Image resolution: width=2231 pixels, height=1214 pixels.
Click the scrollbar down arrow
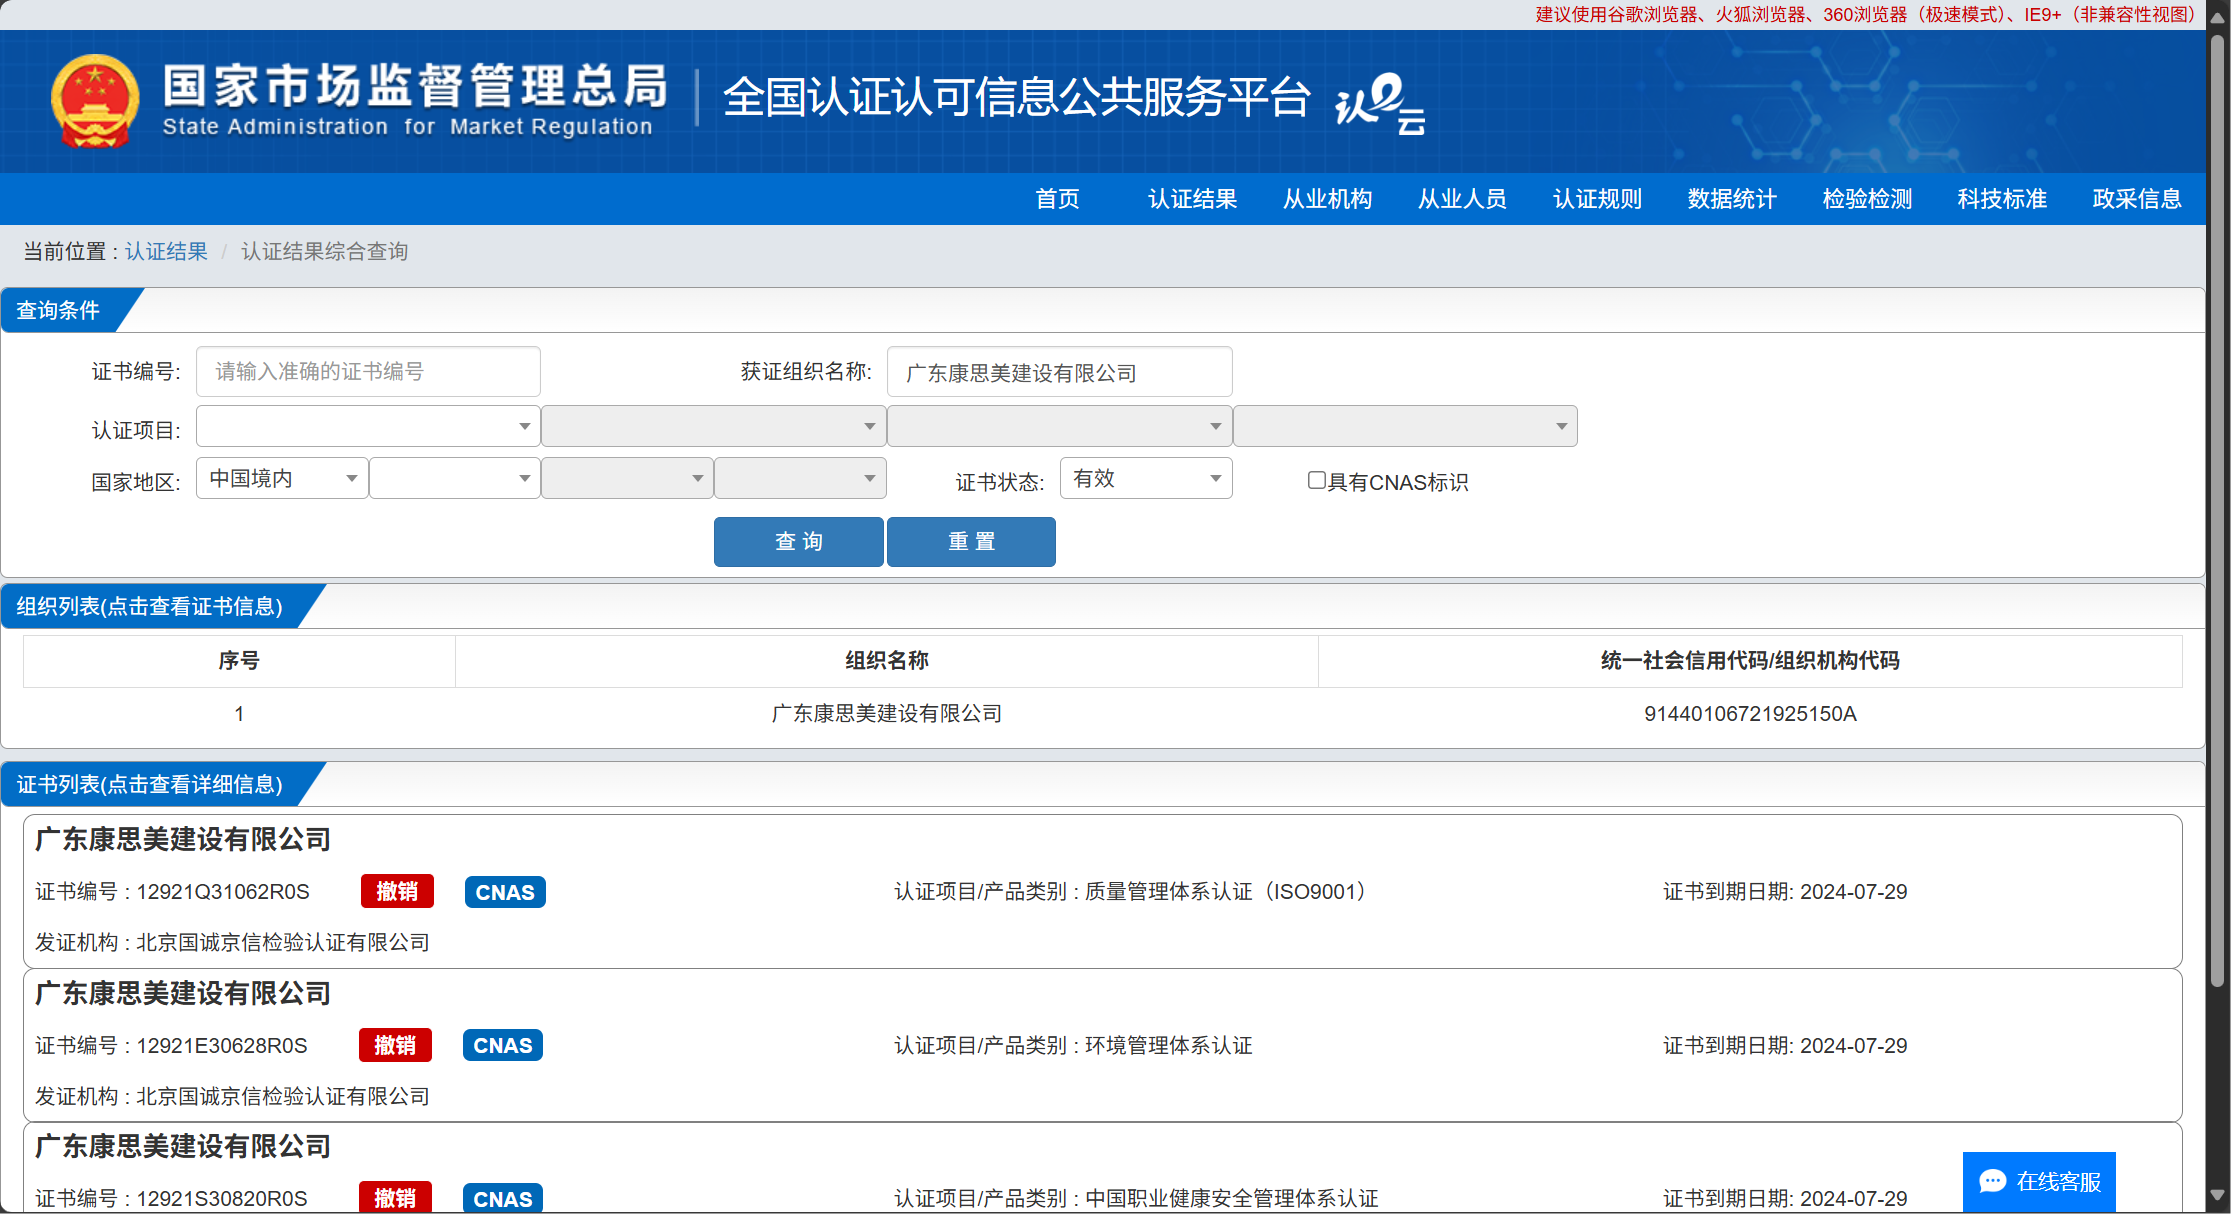pyautogui.click(x=2217, y=1195)
